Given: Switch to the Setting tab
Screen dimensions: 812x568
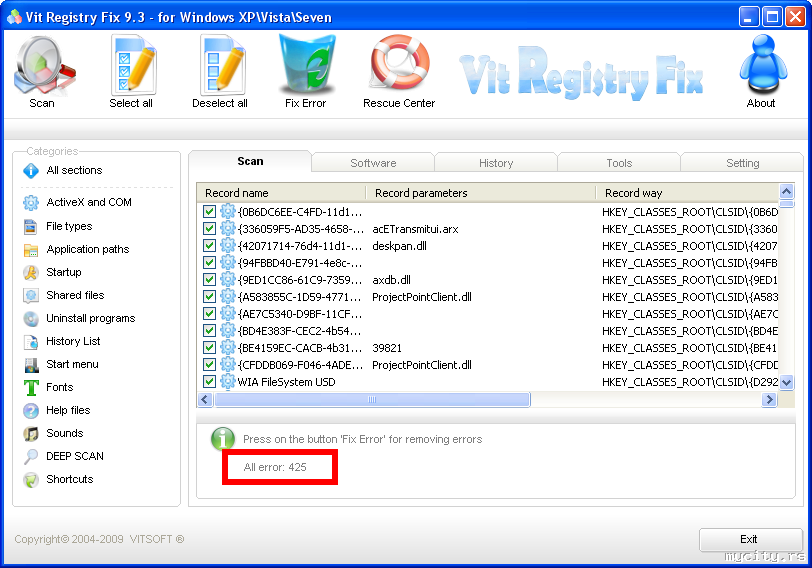Looking at the screenshot, I should pyautogui.click(x=742, y=163).
